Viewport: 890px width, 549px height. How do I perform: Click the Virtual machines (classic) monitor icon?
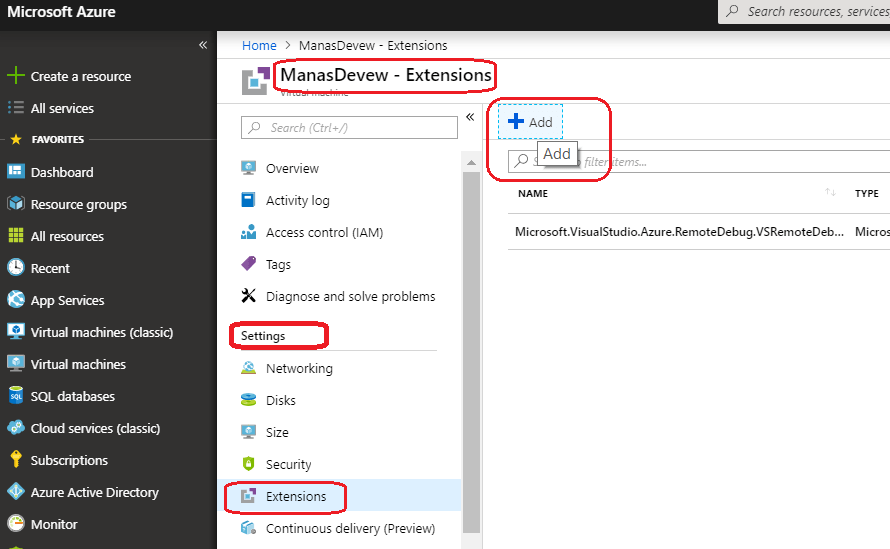pyautogui.click(x=16, y=332)
